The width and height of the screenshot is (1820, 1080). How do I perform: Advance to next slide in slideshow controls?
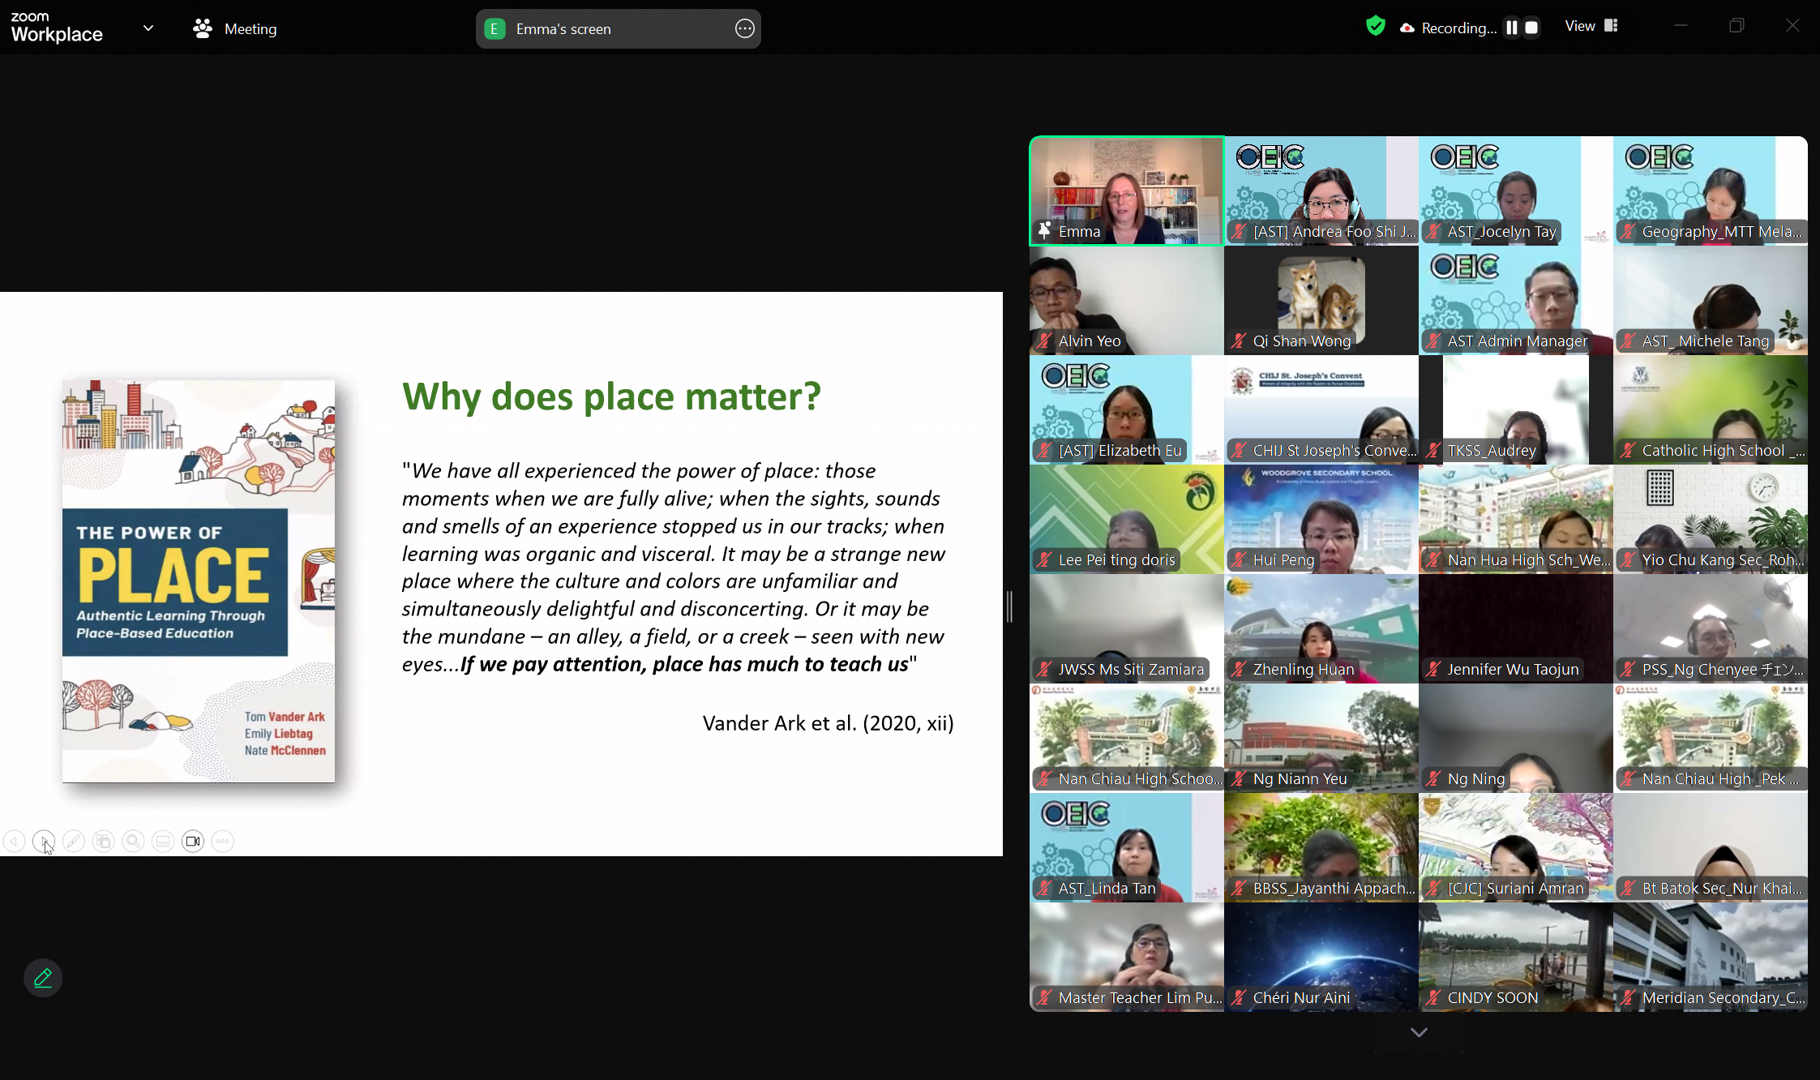point(43,841)
